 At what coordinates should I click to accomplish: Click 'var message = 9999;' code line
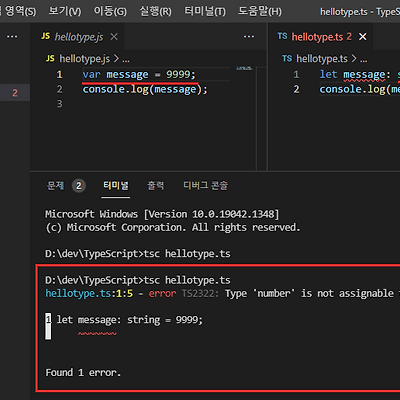139,74
